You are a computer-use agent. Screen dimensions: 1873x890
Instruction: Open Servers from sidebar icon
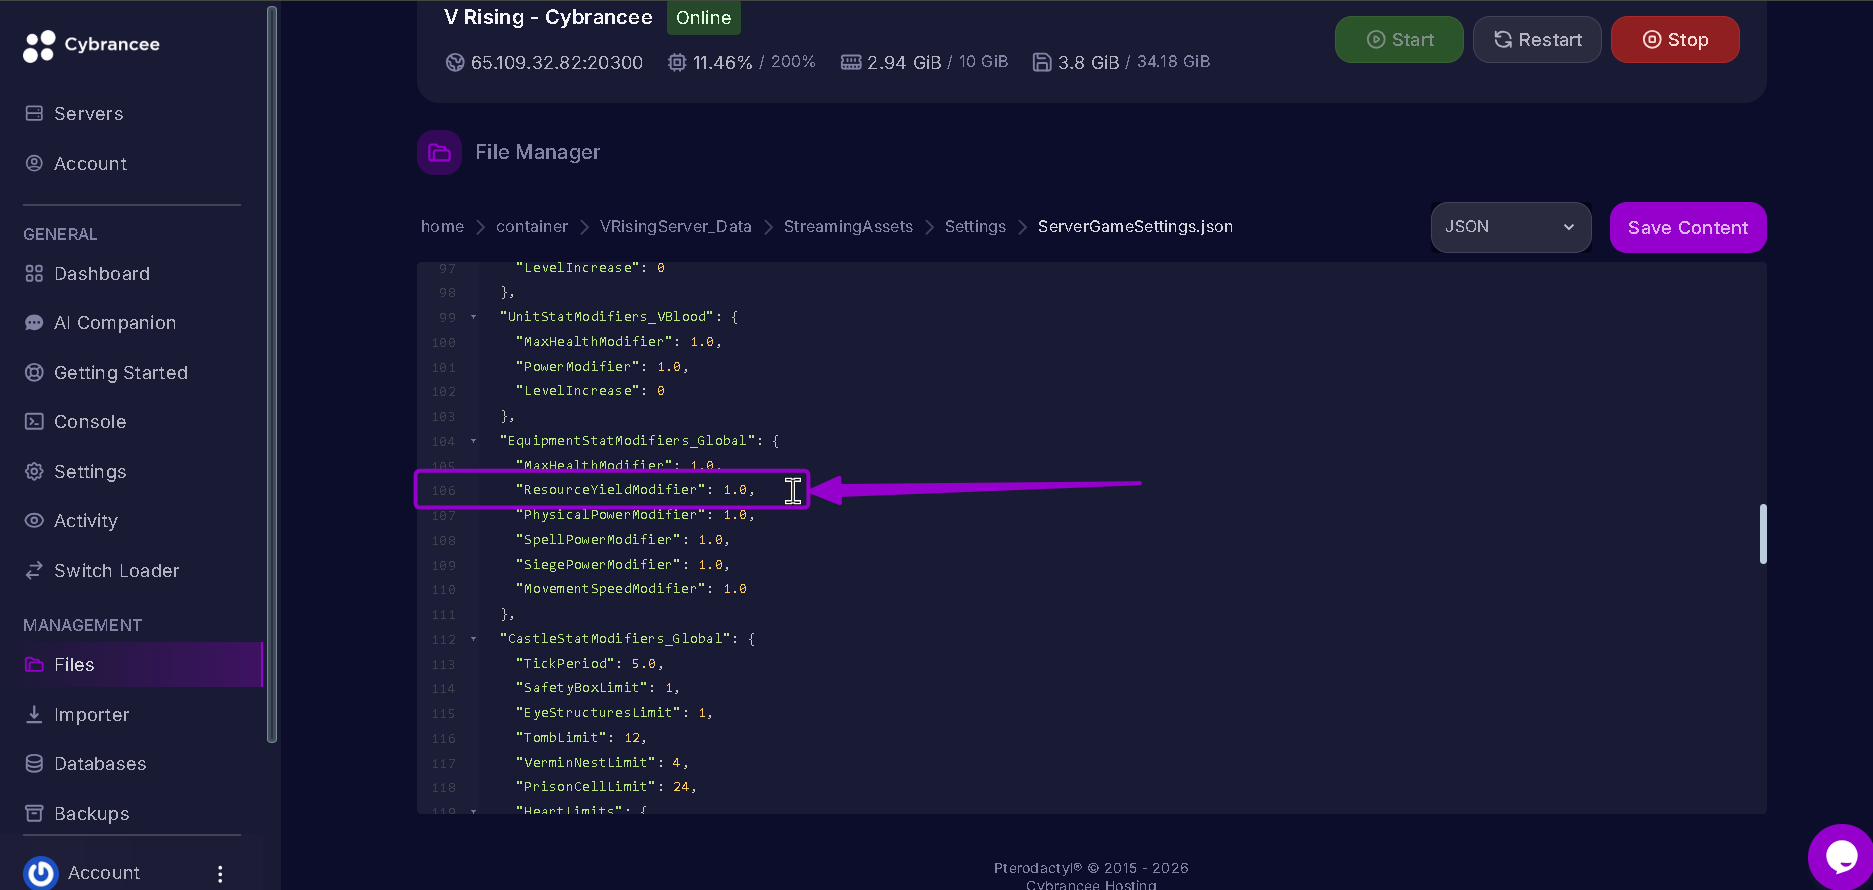pos(34,113)
